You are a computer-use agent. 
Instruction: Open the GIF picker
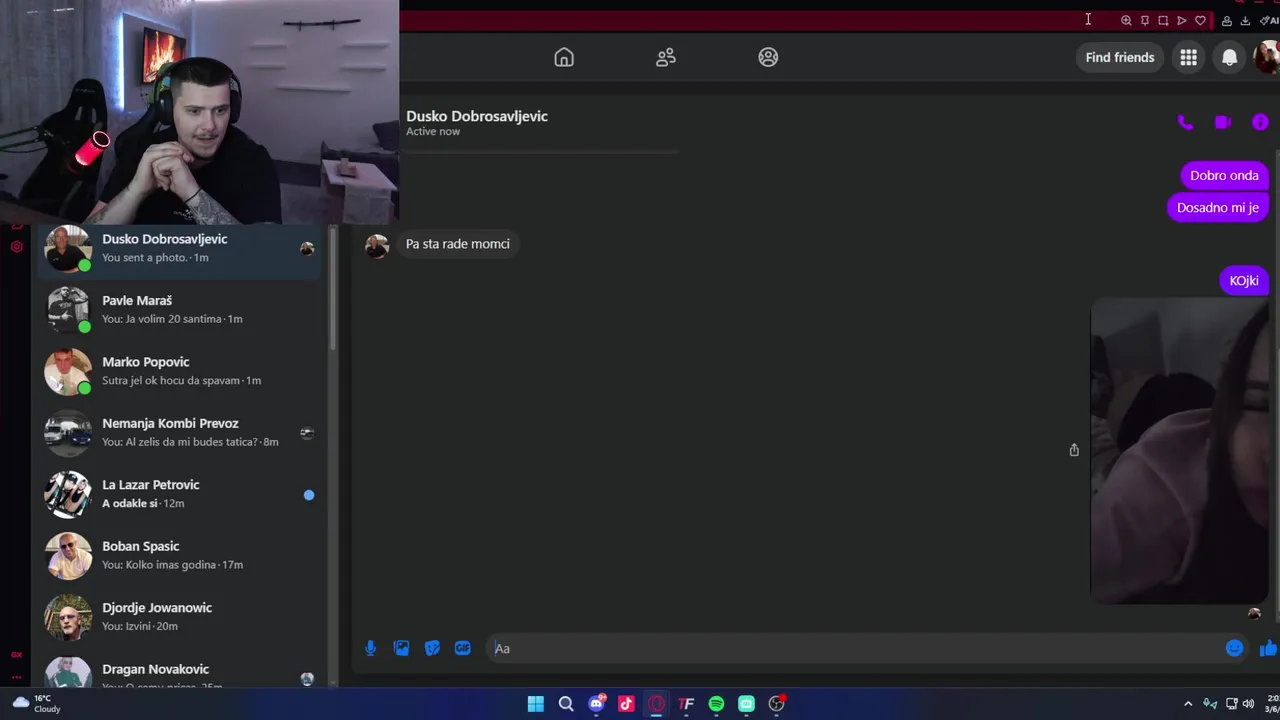462,648
